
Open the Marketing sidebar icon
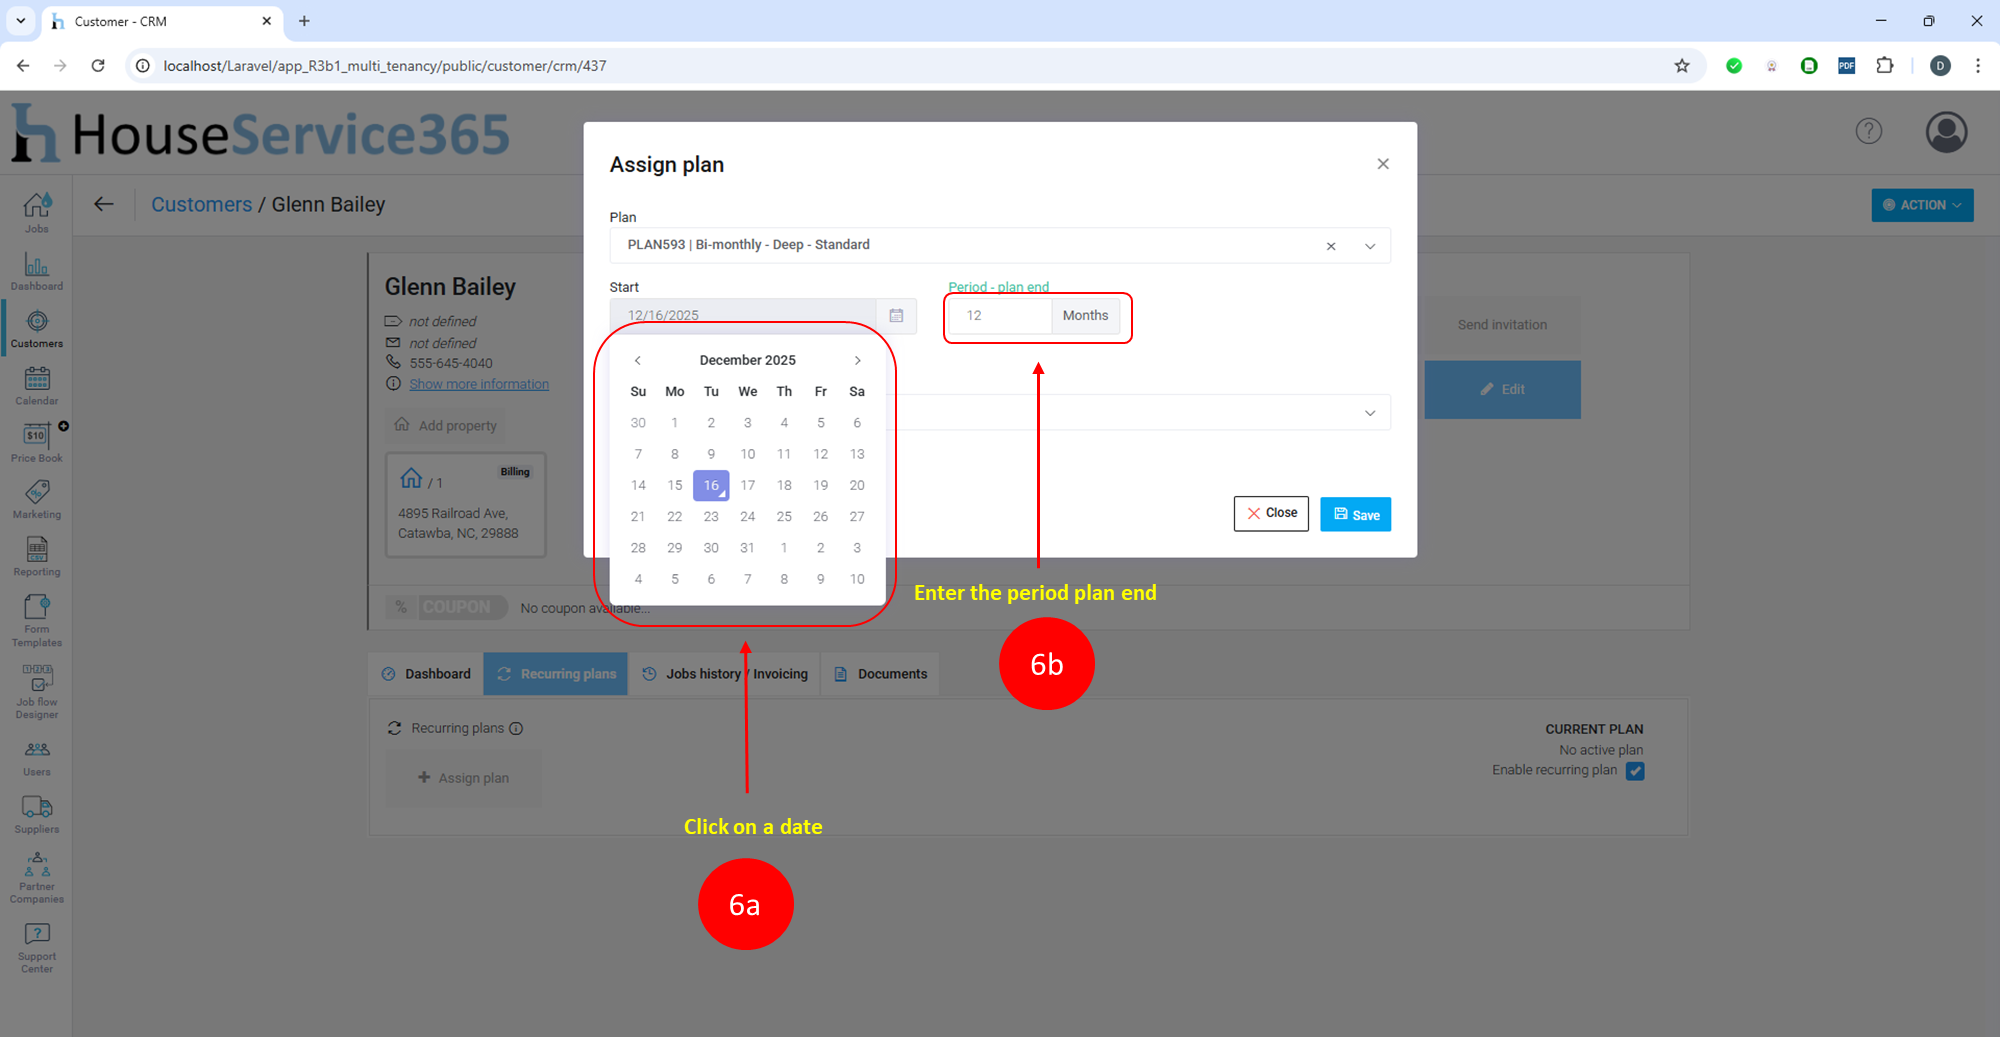[x=37, y=499]
